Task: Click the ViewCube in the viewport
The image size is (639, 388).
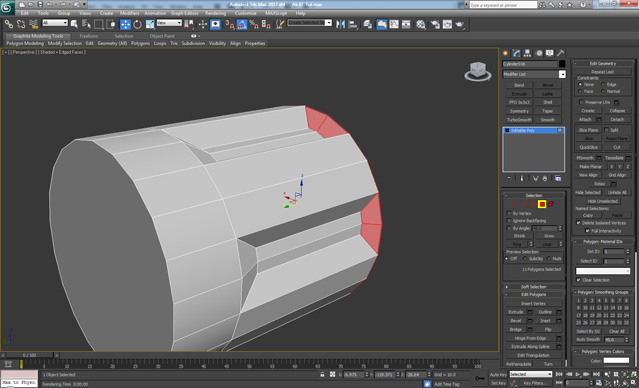Action: tap(478, 71)
